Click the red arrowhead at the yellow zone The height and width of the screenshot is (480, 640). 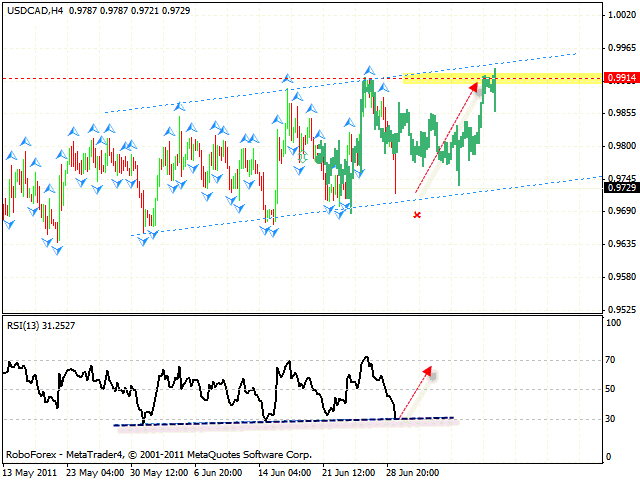(472, 89)
